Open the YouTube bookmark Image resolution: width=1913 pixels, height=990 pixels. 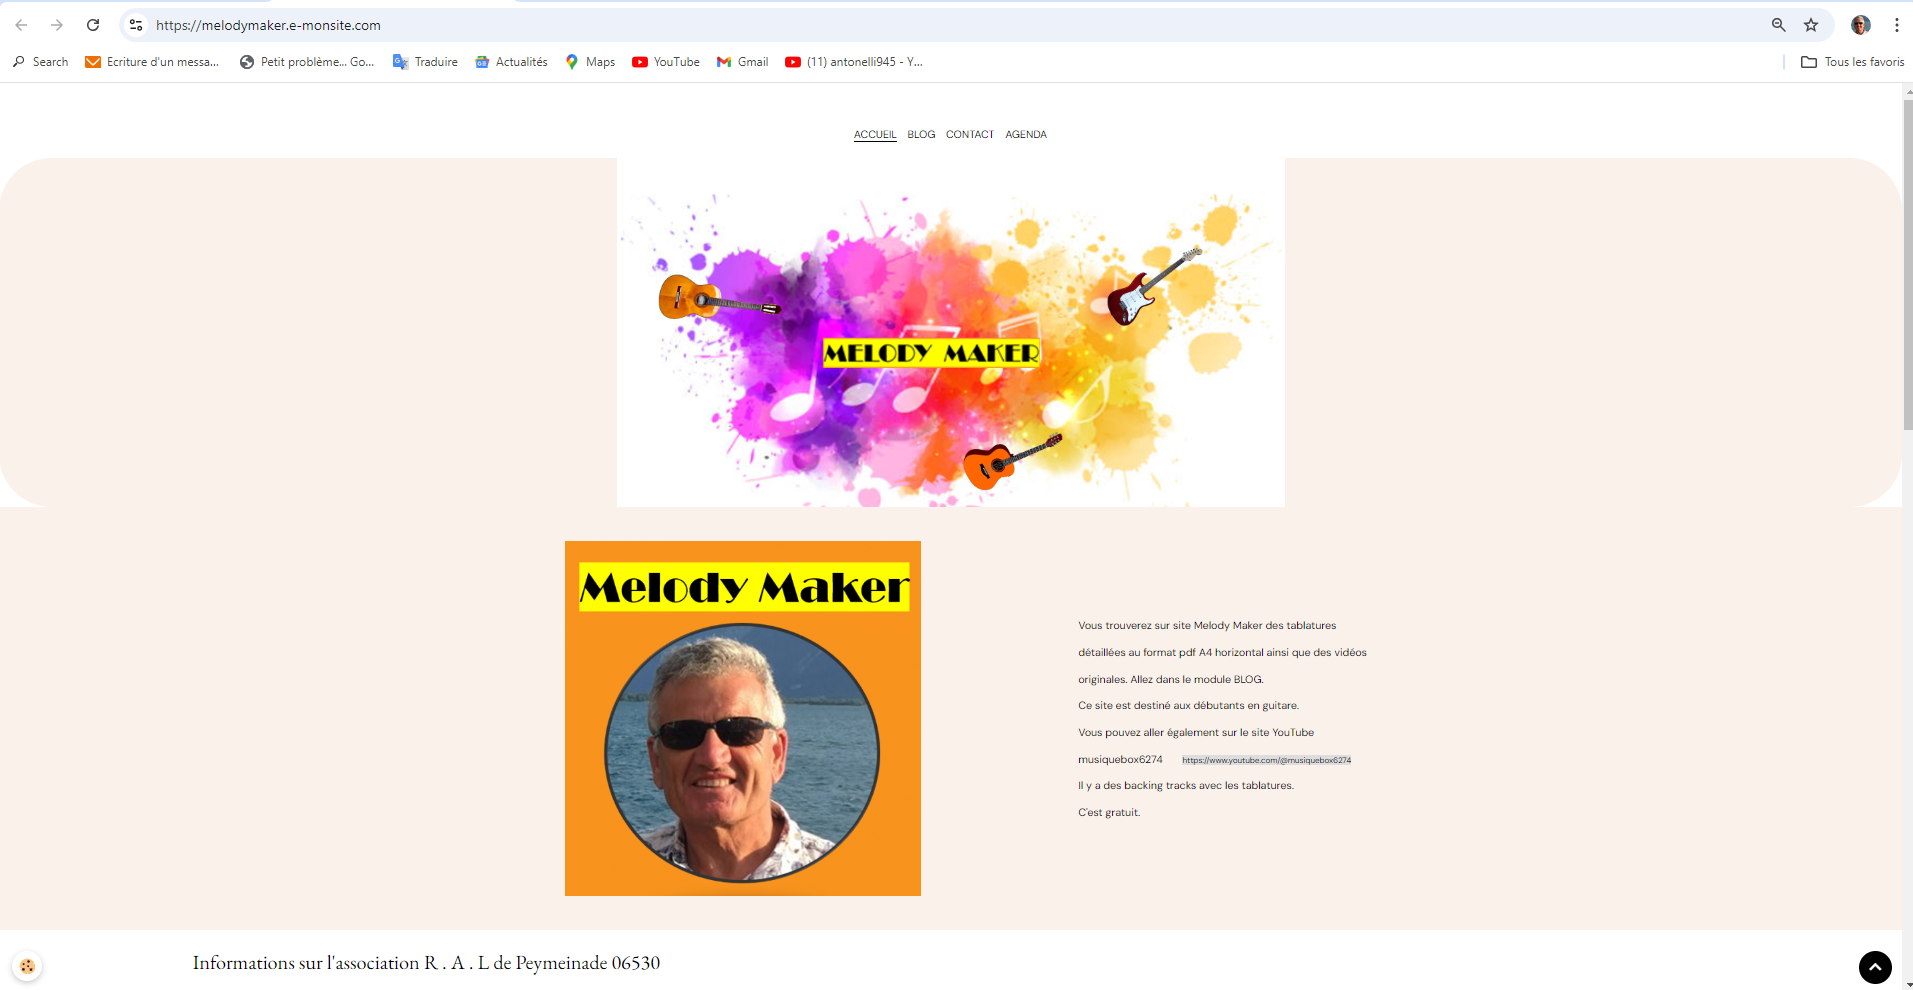[x=666, y=62]
